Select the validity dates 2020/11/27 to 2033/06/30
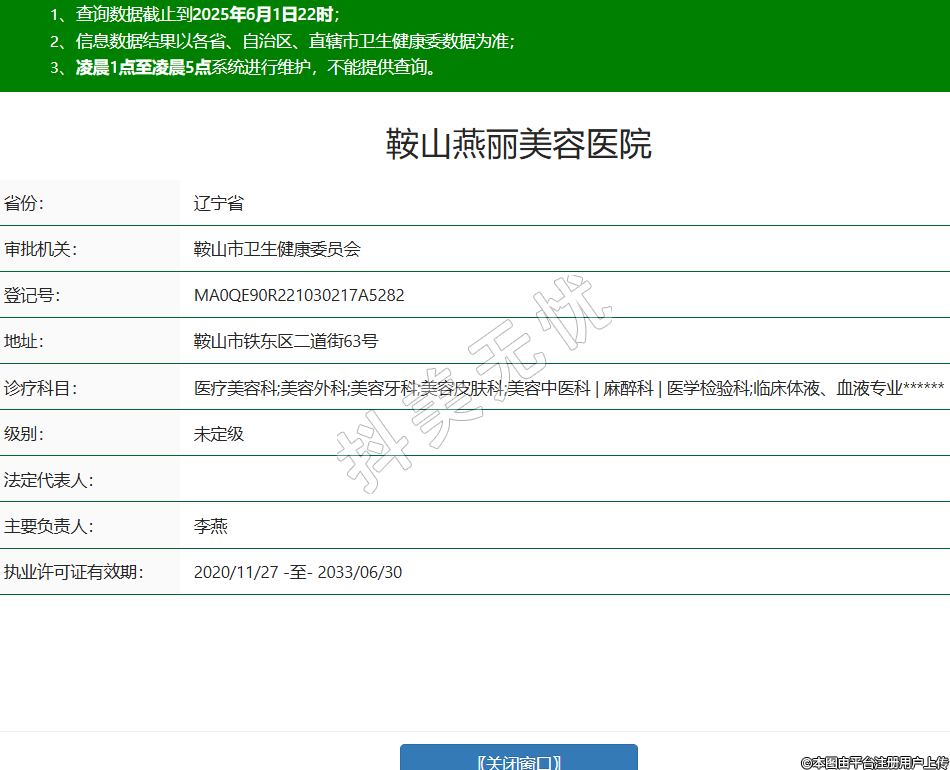Image resolution: width=950 pixels, height=770 pixels. tap(298, 572)
